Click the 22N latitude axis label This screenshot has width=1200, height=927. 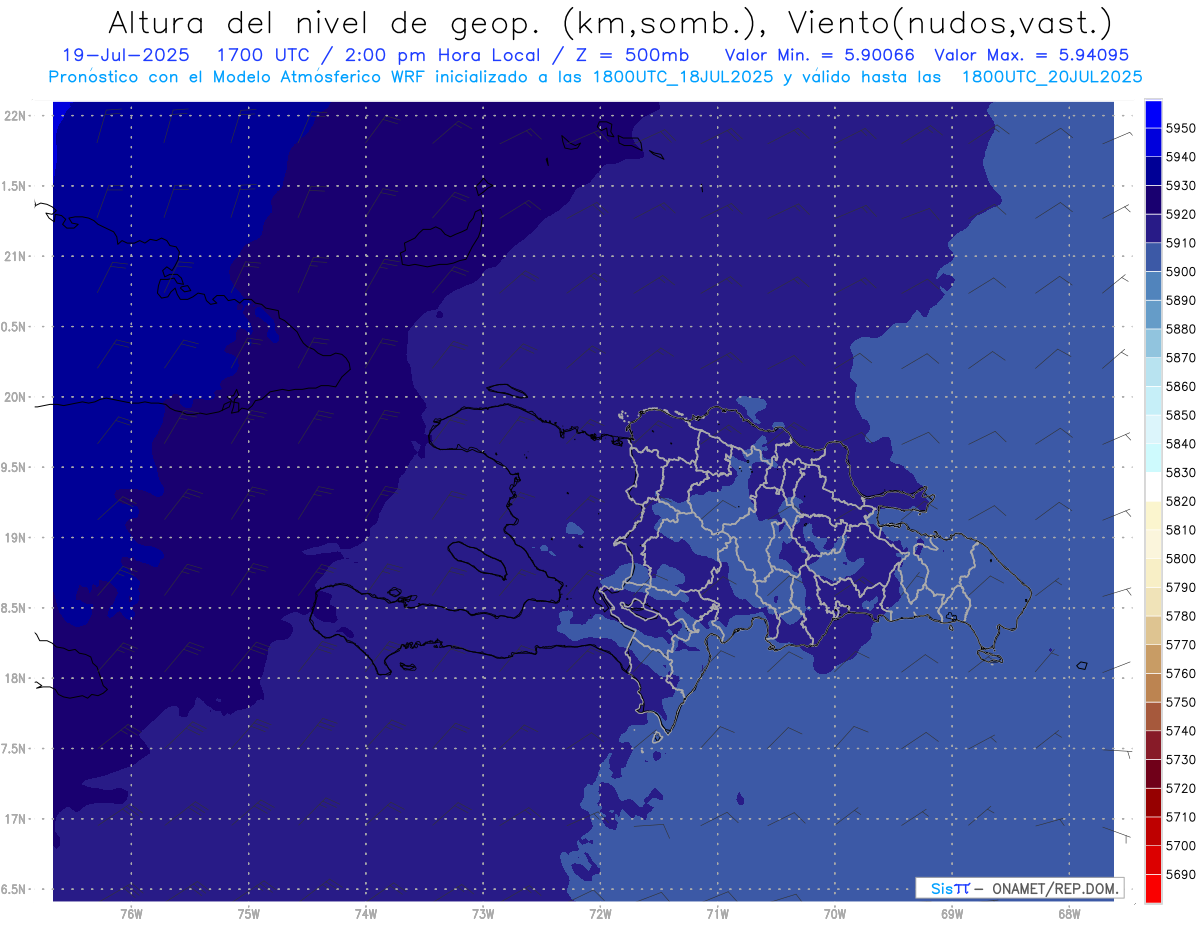pos(16,115)
